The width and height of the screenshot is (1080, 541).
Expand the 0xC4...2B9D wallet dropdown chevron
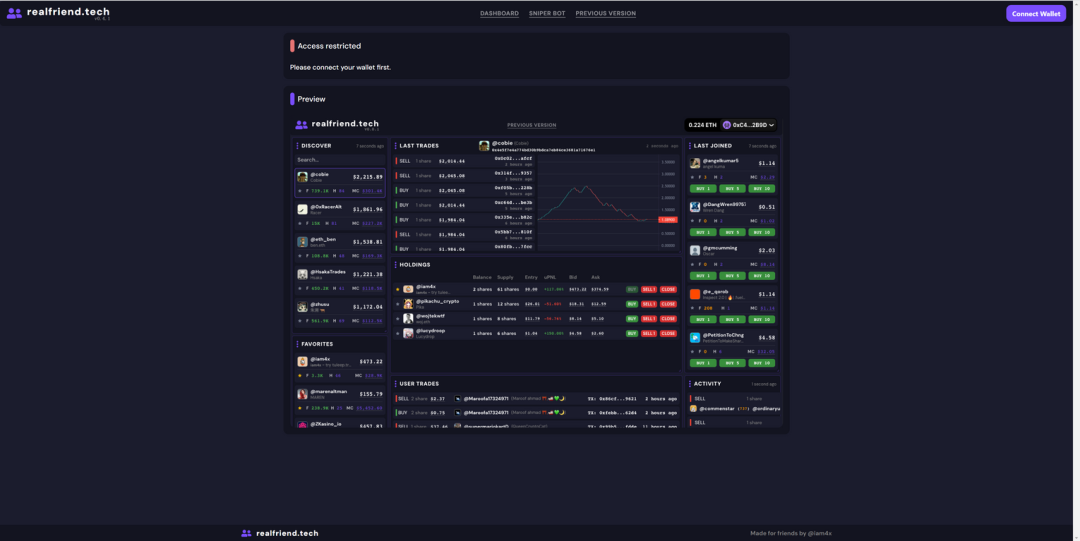(x=771, y=125)
